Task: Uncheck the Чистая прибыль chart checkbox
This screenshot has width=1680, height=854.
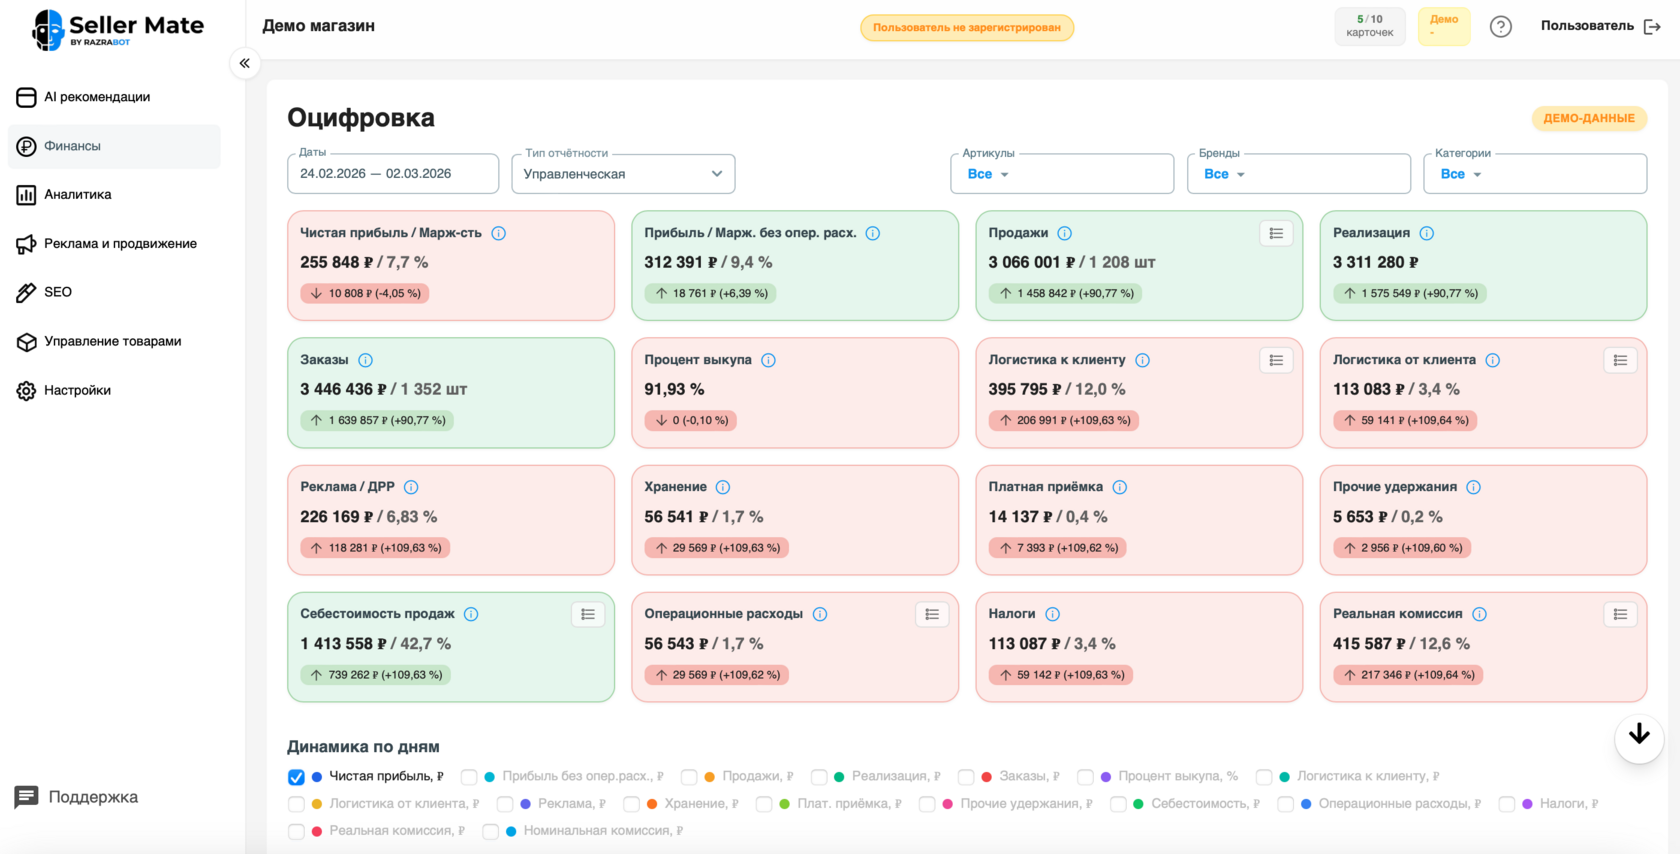Action: click(296, 777)
